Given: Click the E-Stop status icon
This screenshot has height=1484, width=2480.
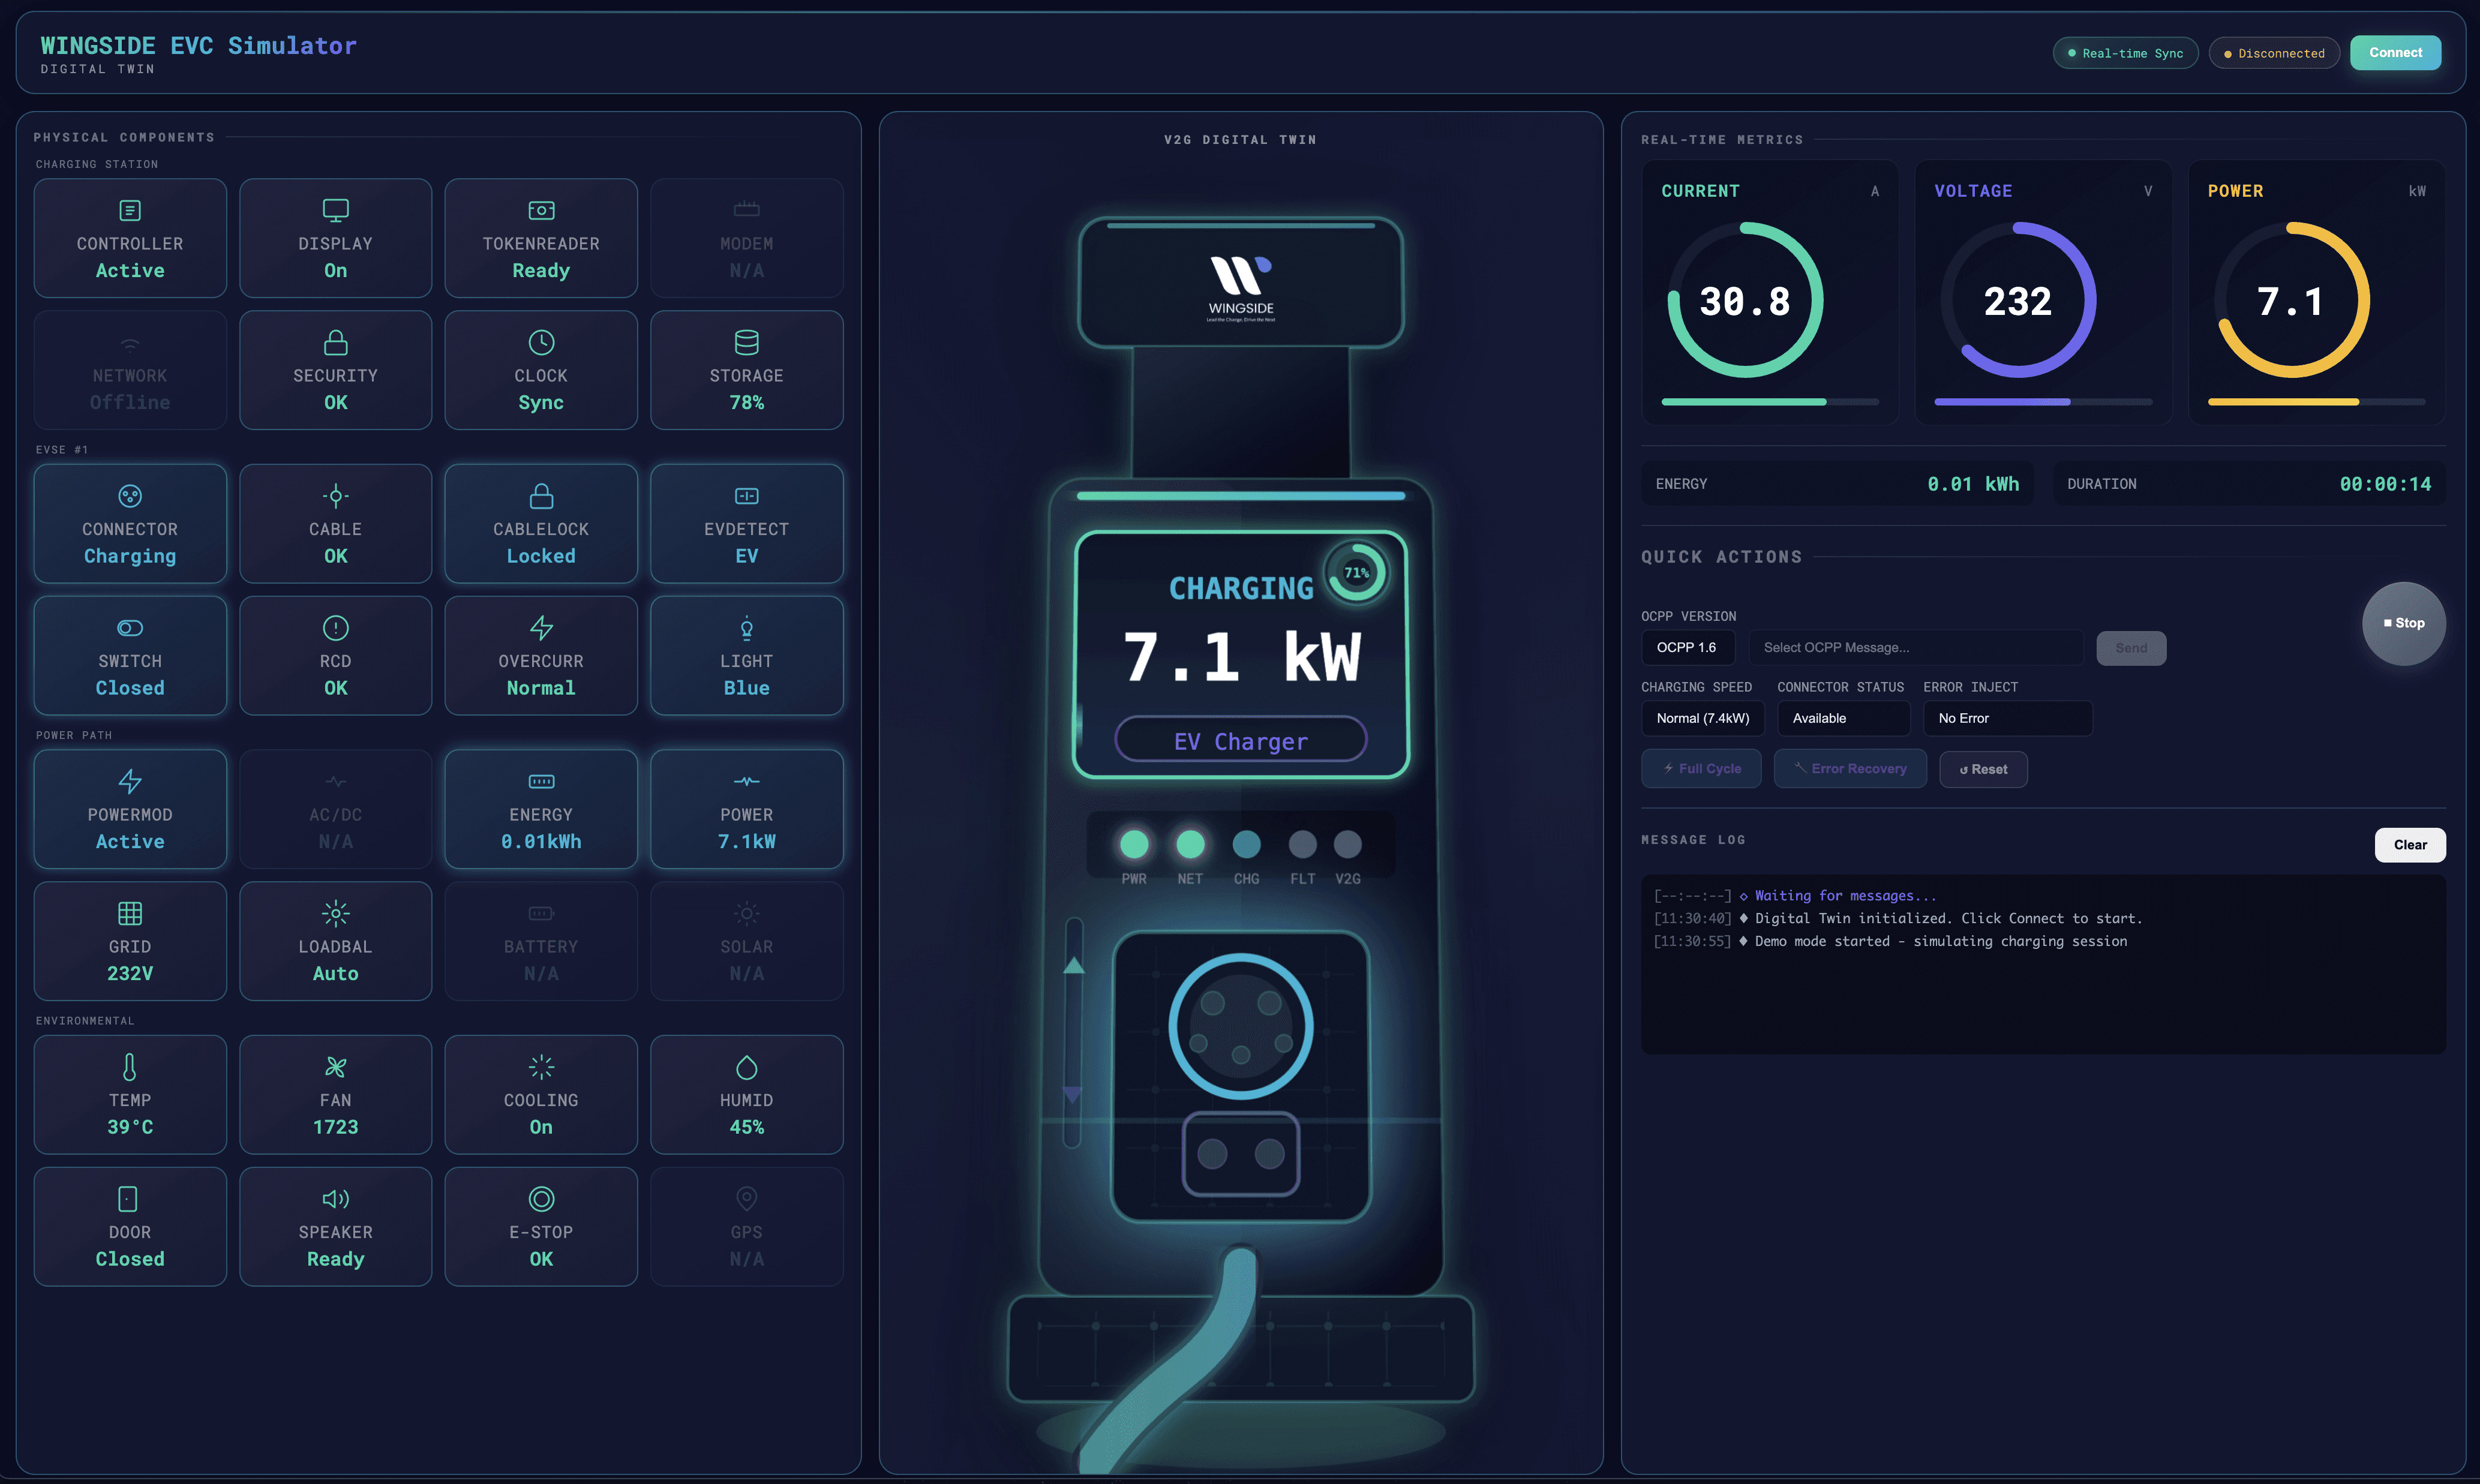Looking at the screenshot, I should [541, 1199].
